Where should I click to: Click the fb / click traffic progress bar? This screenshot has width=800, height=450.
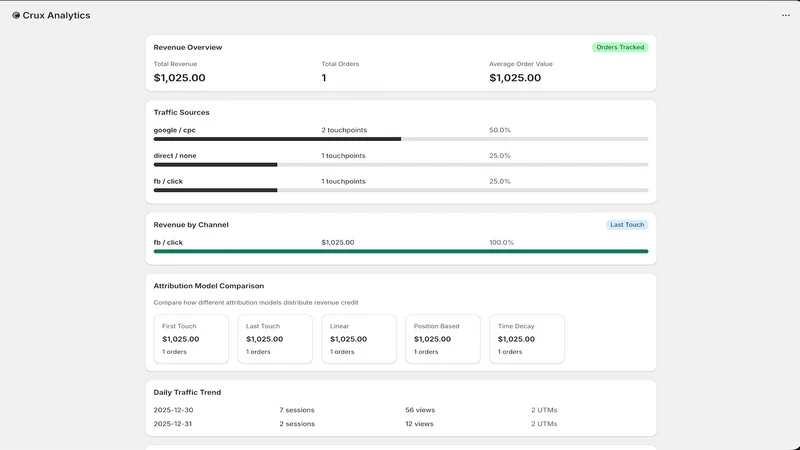click(x=401, y=190)
